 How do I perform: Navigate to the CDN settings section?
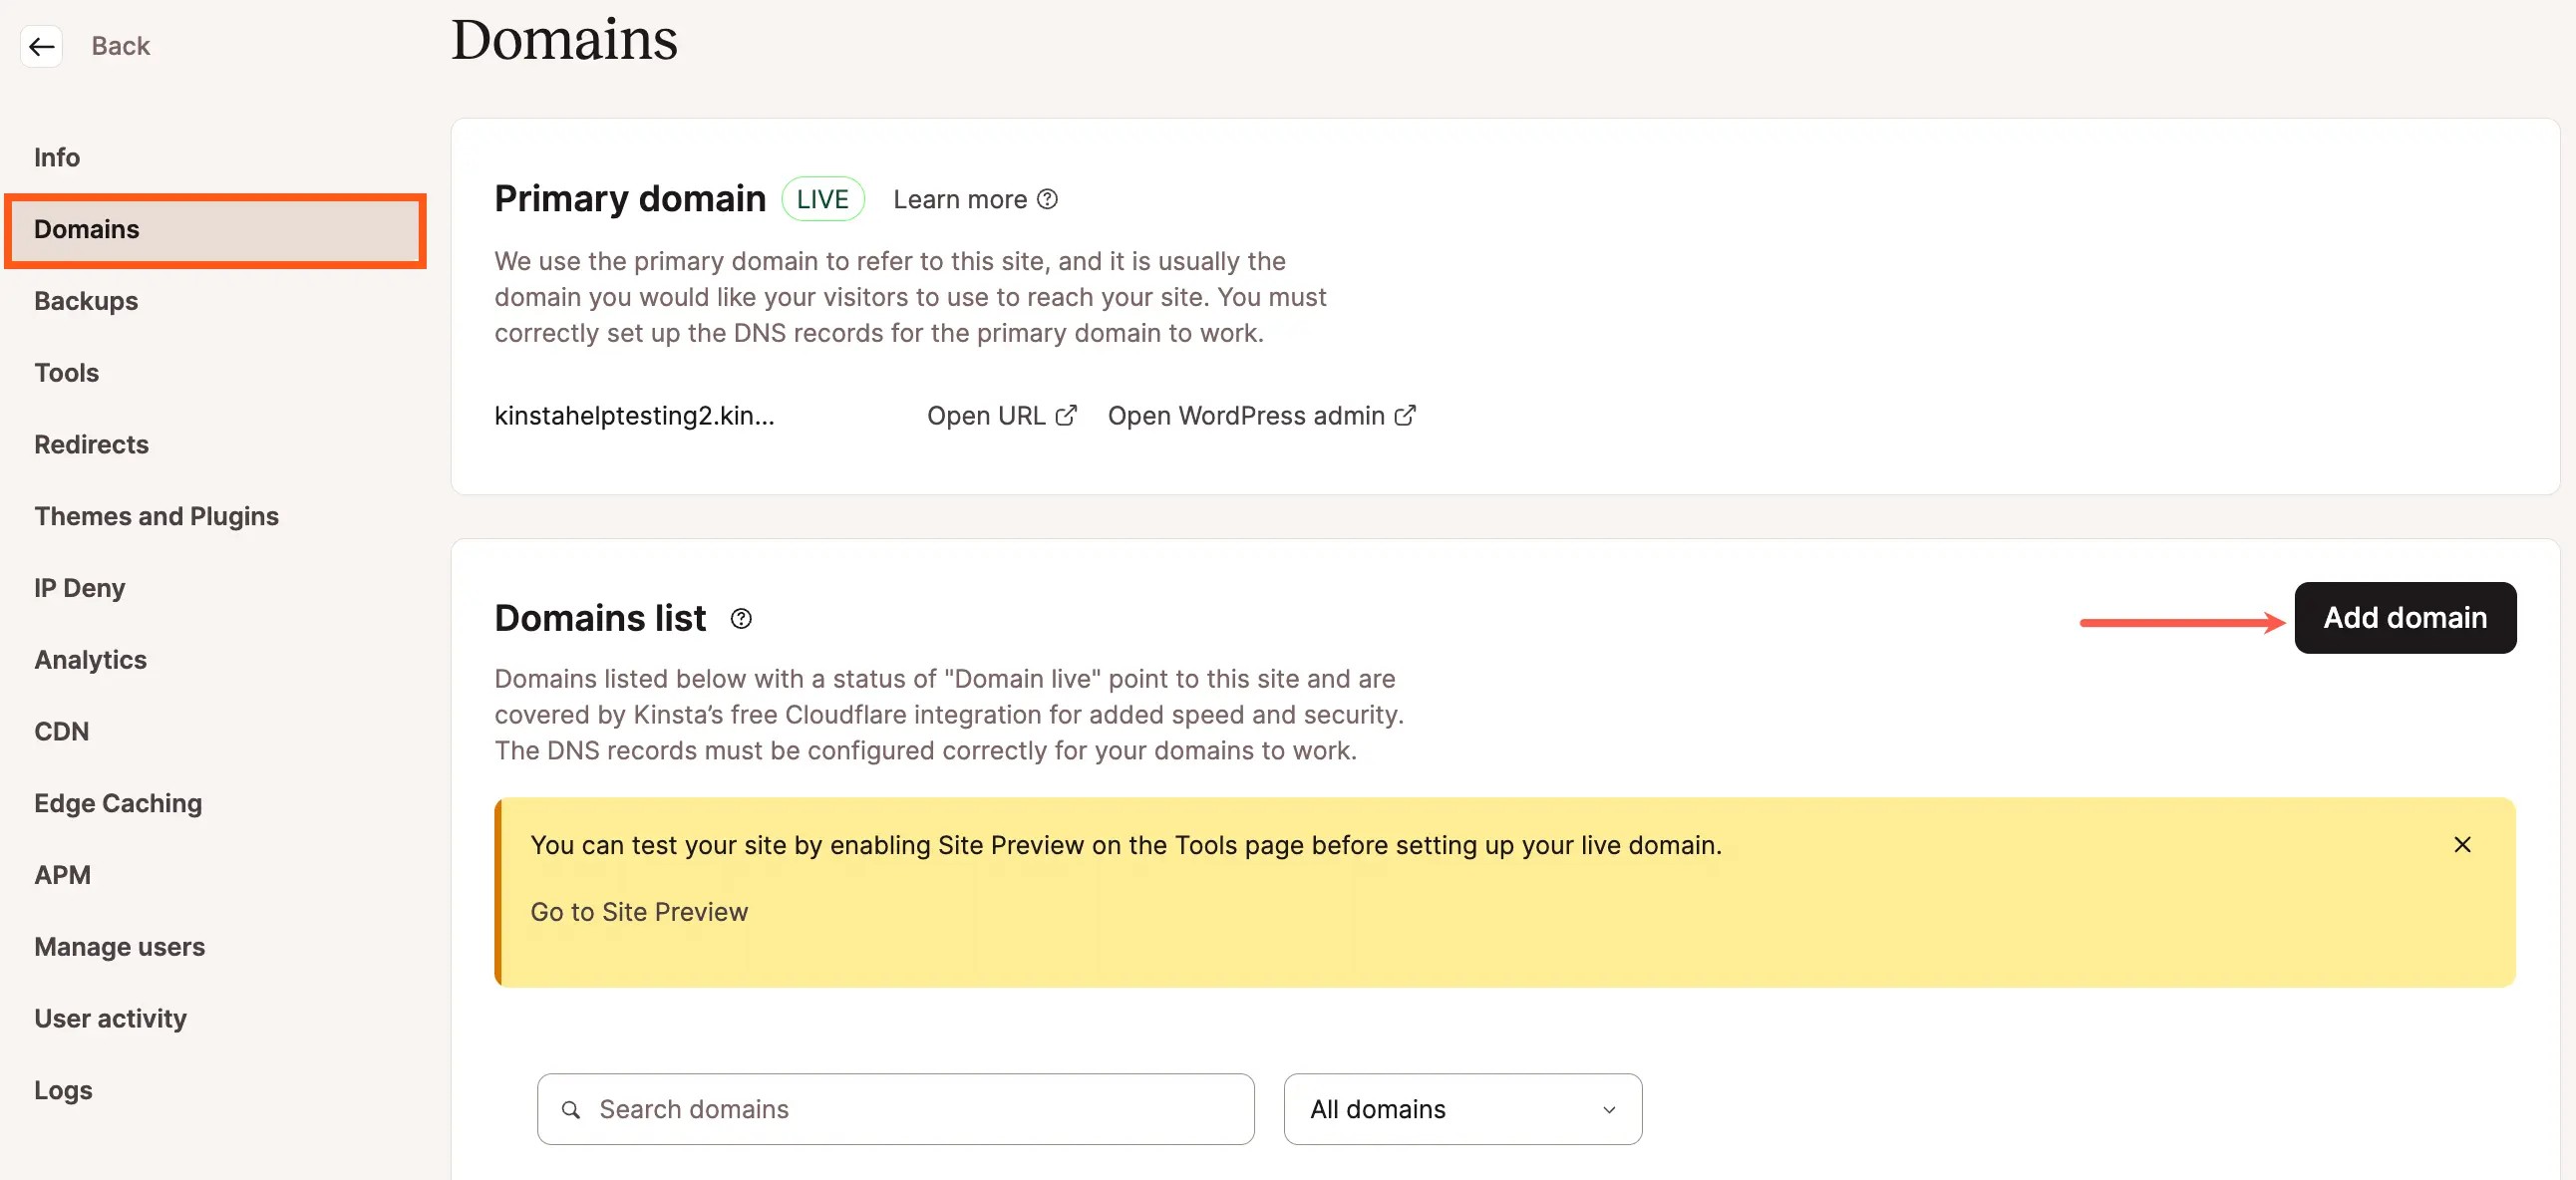point(63,730)
